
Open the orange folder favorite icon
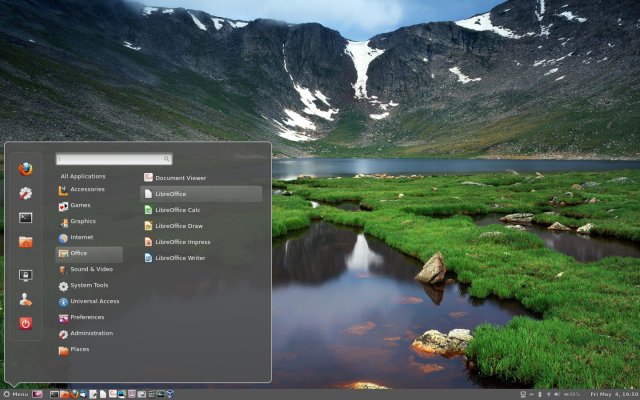pos(26,241)
